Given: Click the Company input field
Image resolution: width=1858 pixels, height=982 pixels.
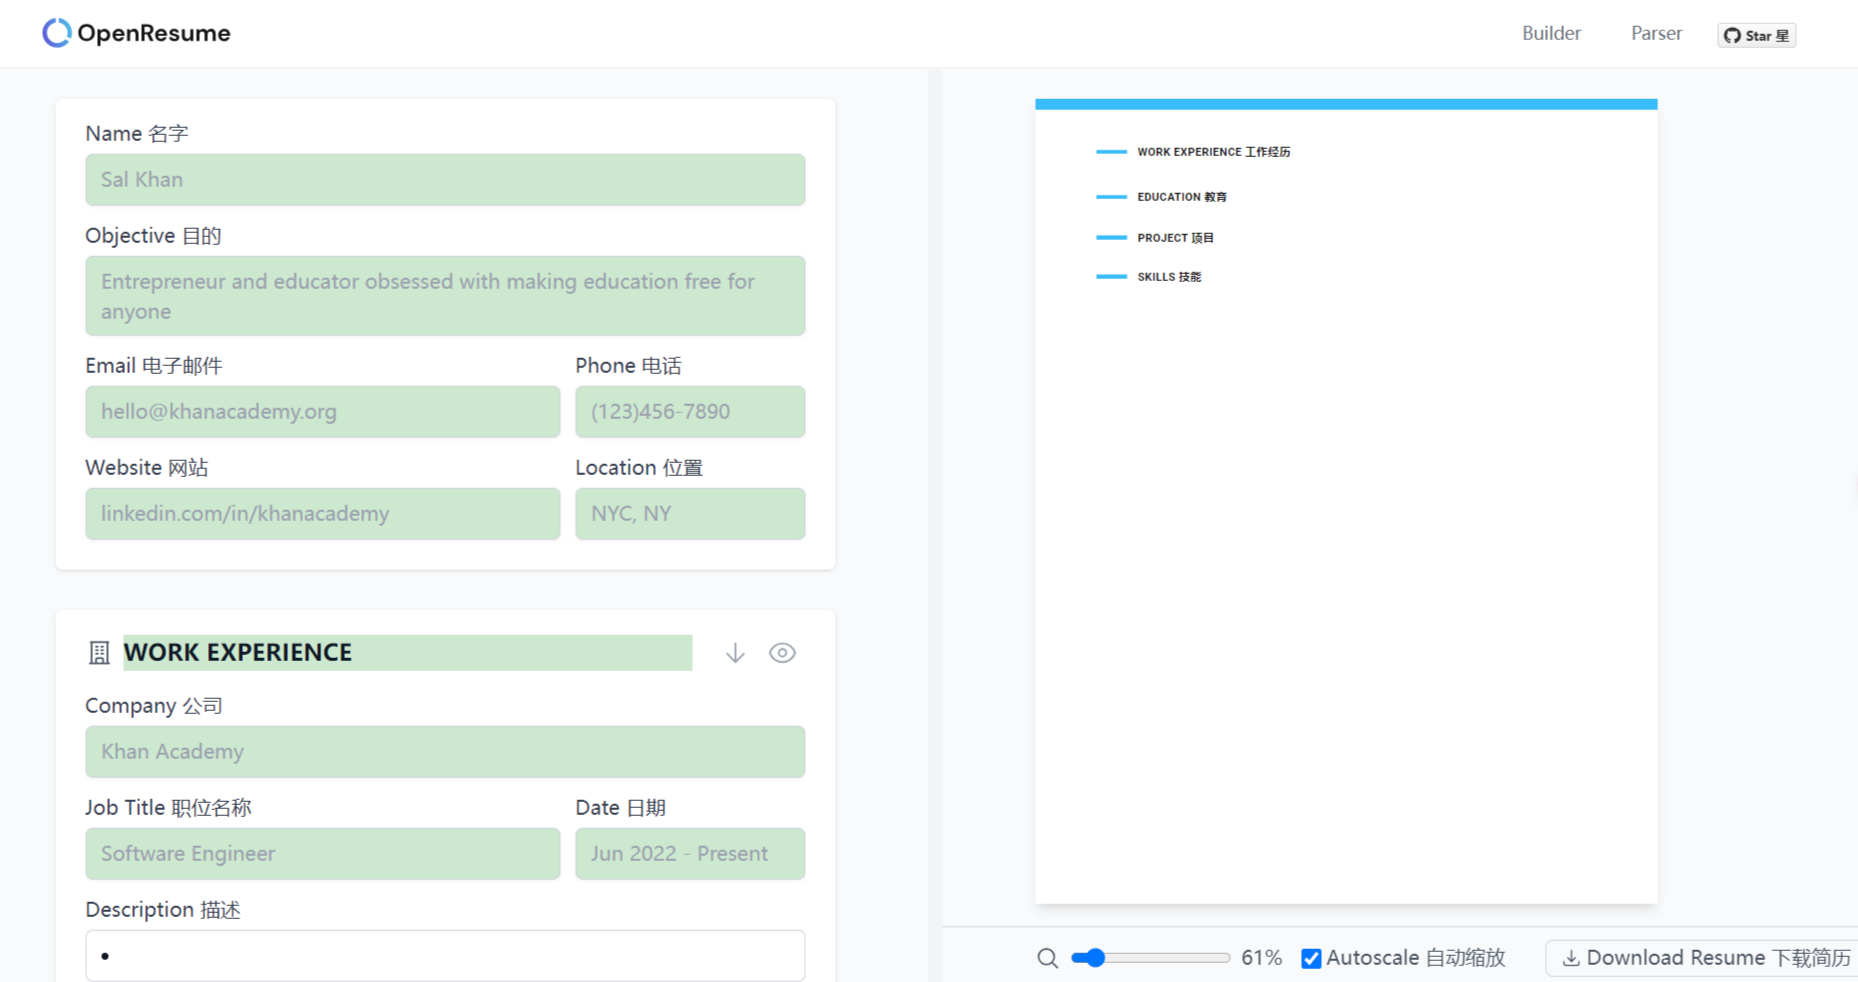Looking at the screenshot, I should click(445, 752).
